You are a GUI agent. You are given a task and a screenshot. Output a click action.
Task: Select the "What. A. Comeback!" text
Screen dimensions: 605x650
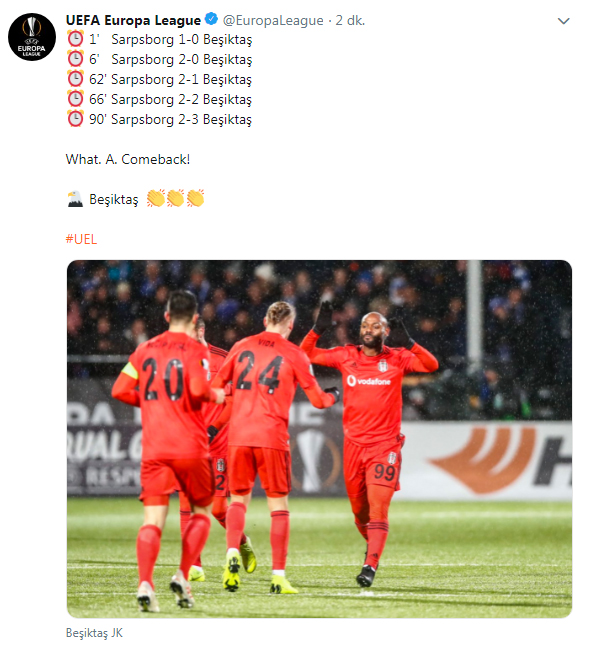point(128,159)
